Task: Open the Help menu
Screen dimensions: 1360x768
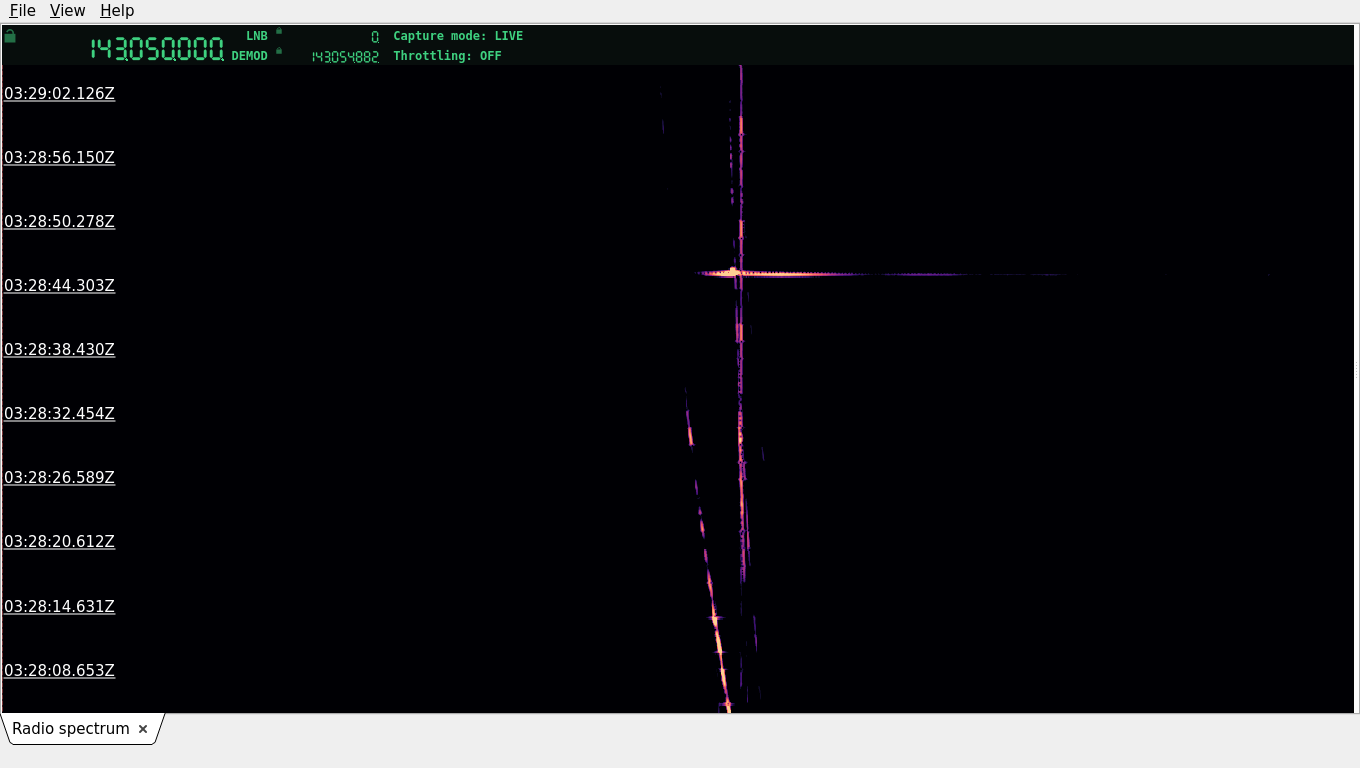Action: pyautogui.click(x=117, y=11)
